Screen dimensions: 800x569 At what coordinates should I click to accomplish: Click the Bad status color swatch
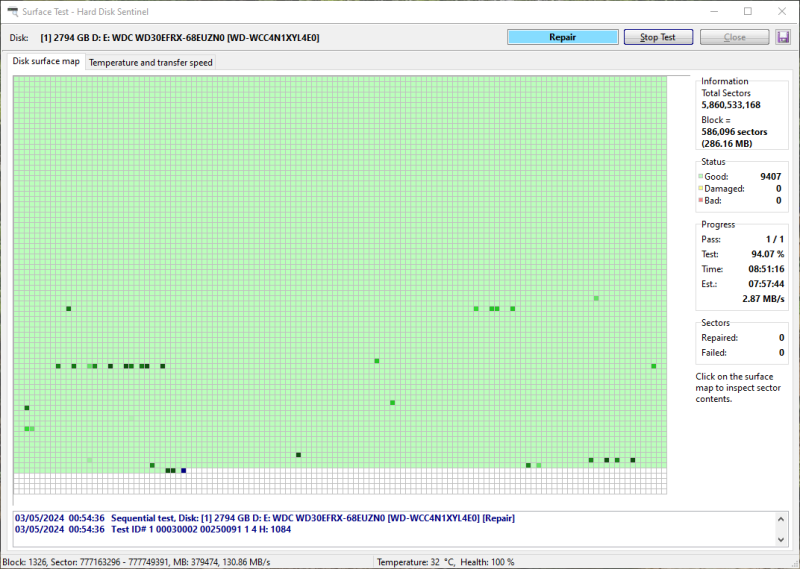point(701,200)
